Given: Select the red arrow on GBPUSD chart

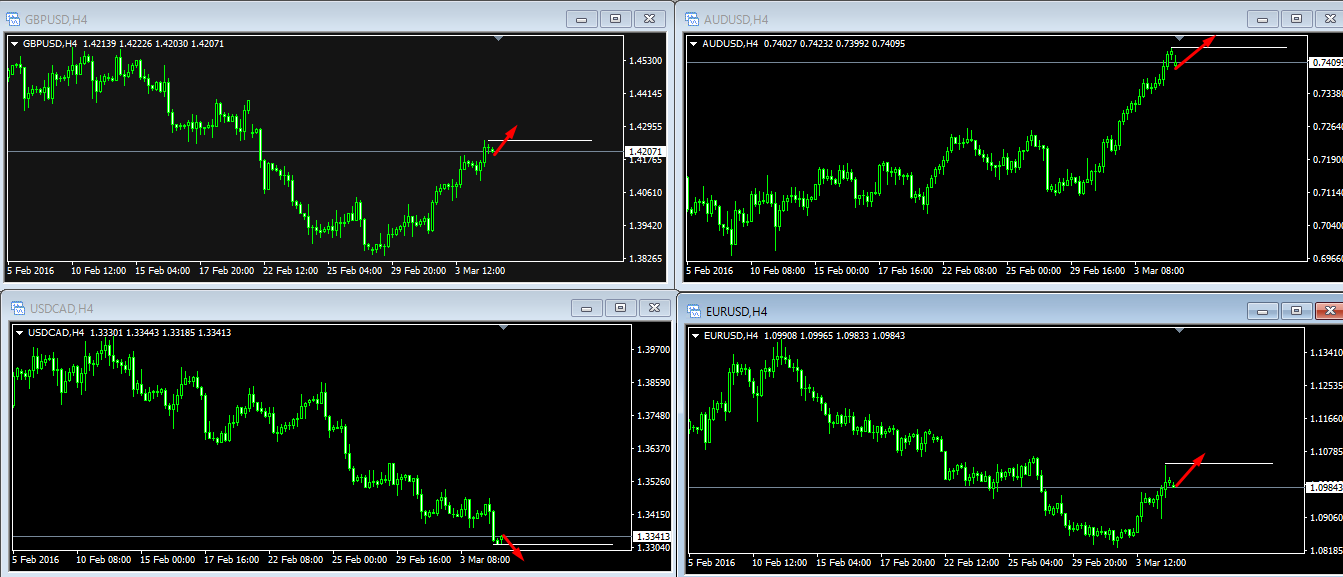Looking at the screenshot, I should pyautogui.click(x=505, y=140).
